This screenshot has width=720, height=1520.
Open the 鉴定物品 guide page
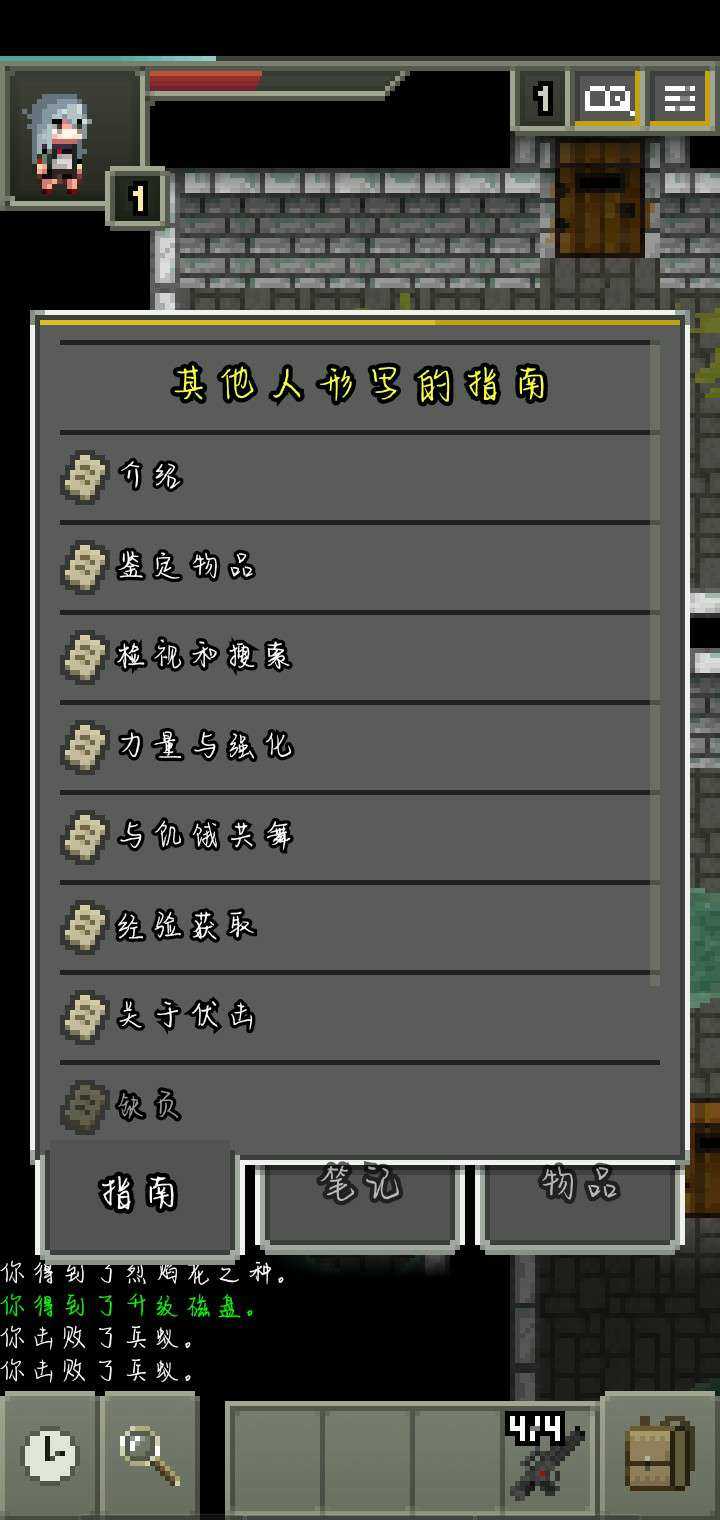pyautogui.click(x=355, y=567)
